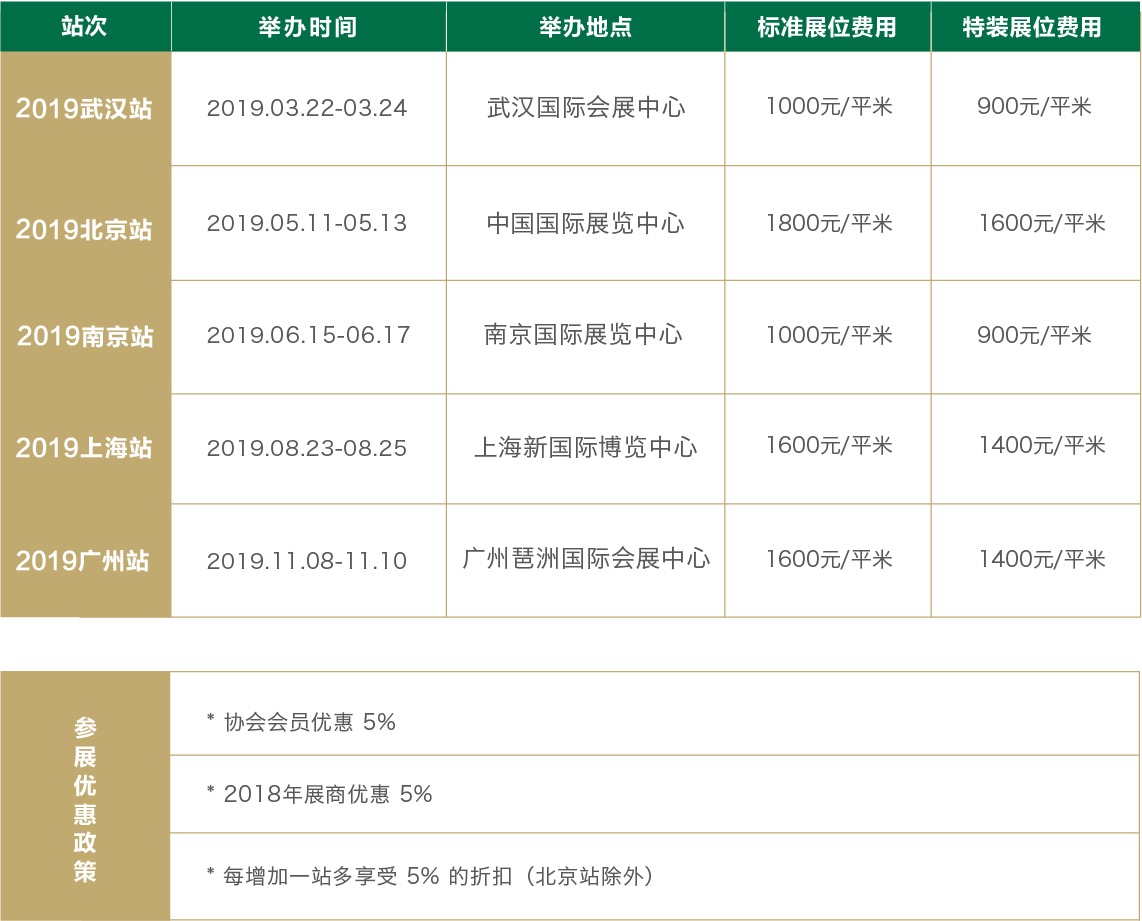The image size is (1142, 921).
Task: Select the 2019广州站 row label
Action: click(85, 561)
